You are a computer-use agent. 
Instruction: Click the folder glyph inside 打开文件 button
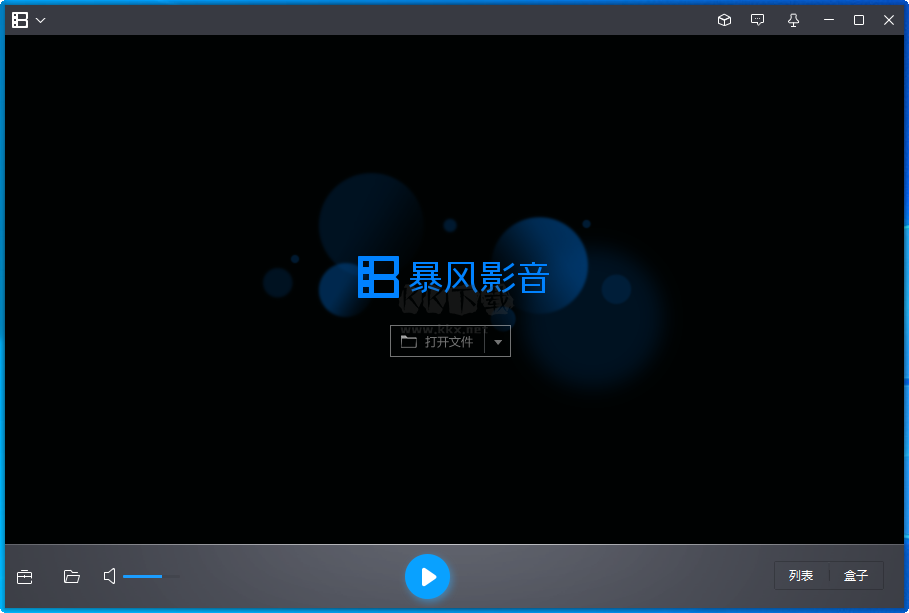pyautogui.click(x=409, y=340)
